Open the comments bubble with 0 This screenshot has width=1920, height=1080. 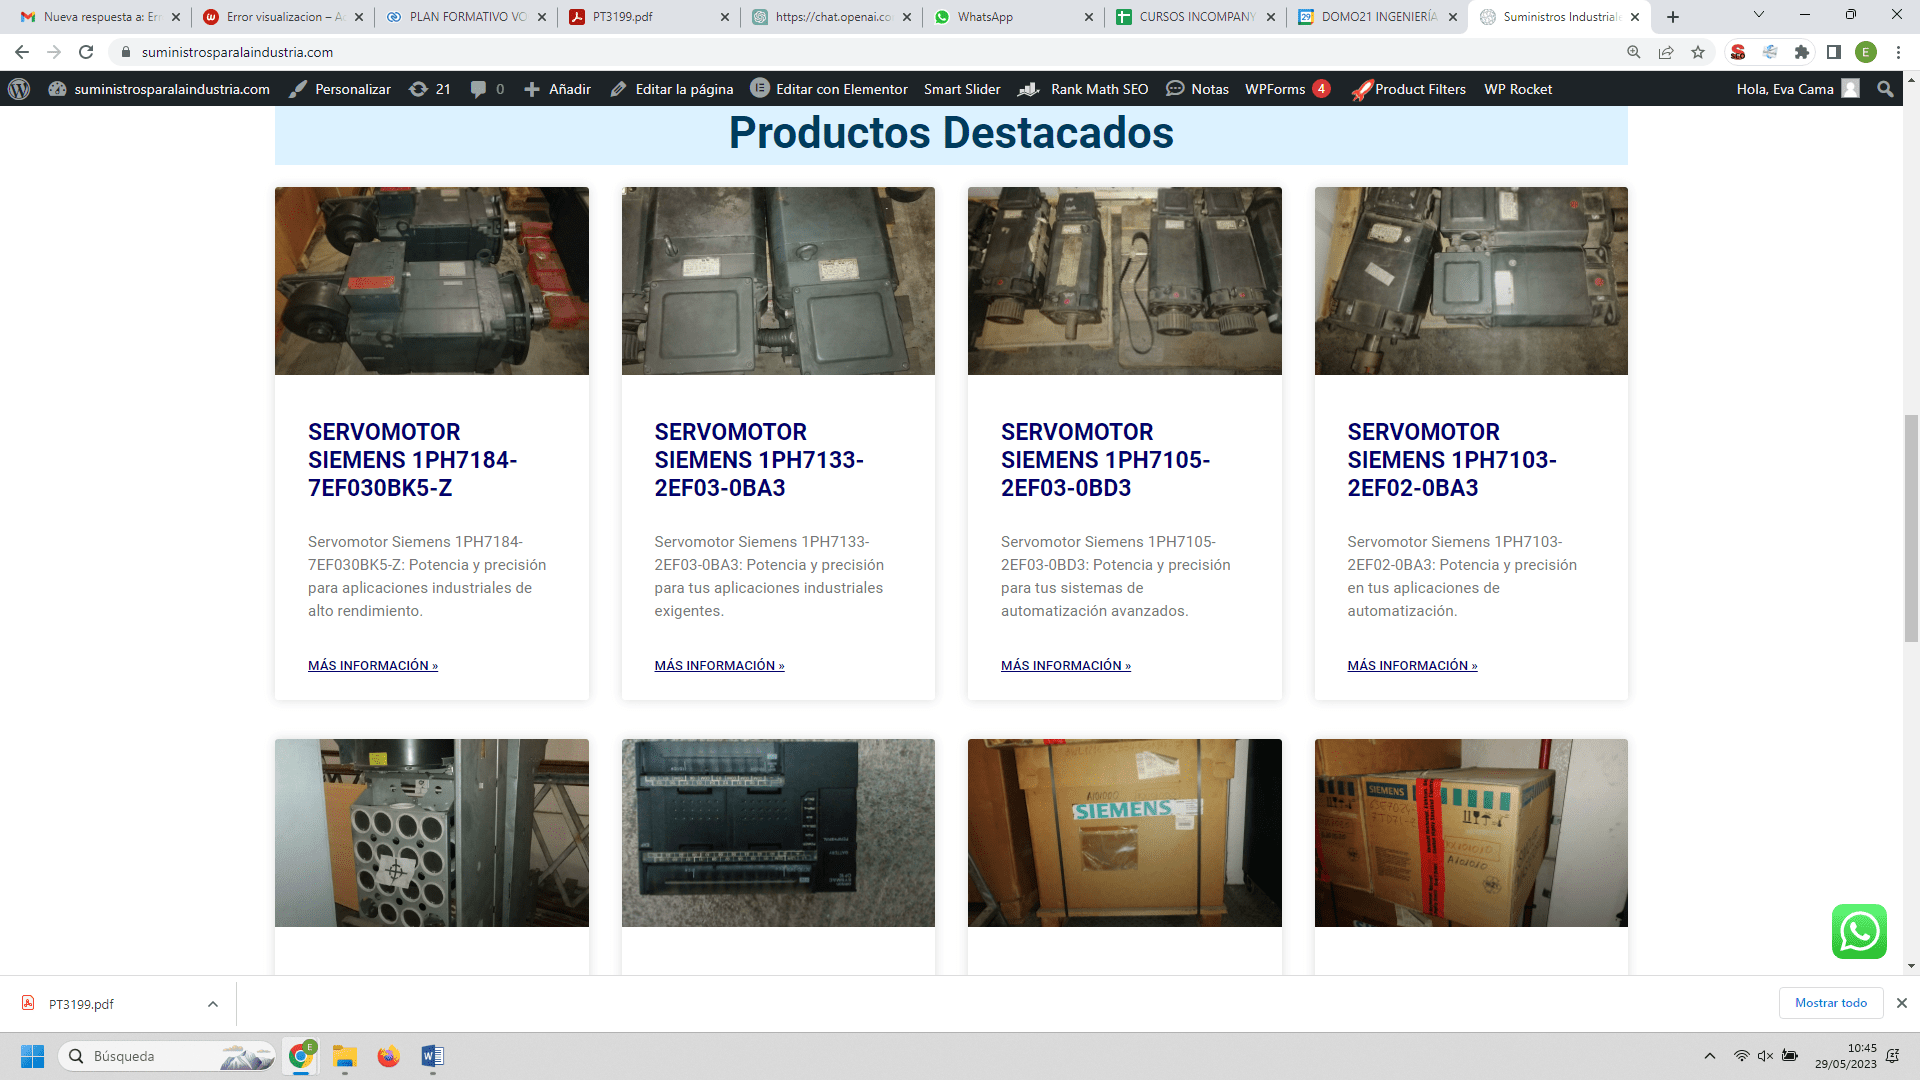coord(487,89)
